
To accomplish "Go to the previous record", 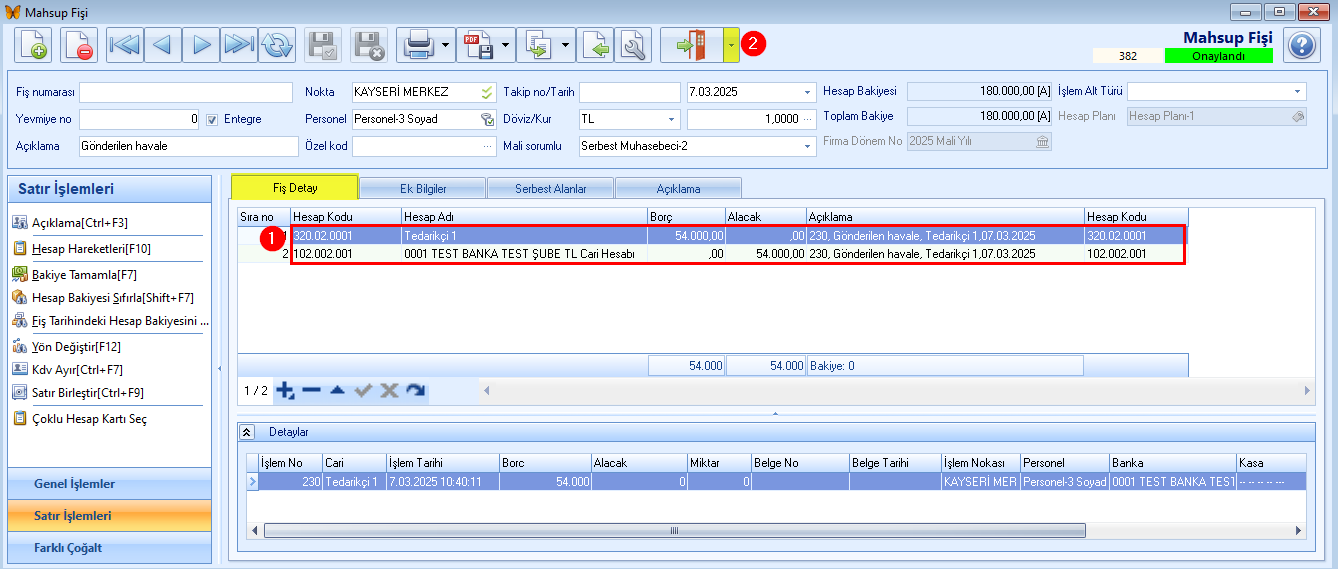I will [x=162, y=45].
